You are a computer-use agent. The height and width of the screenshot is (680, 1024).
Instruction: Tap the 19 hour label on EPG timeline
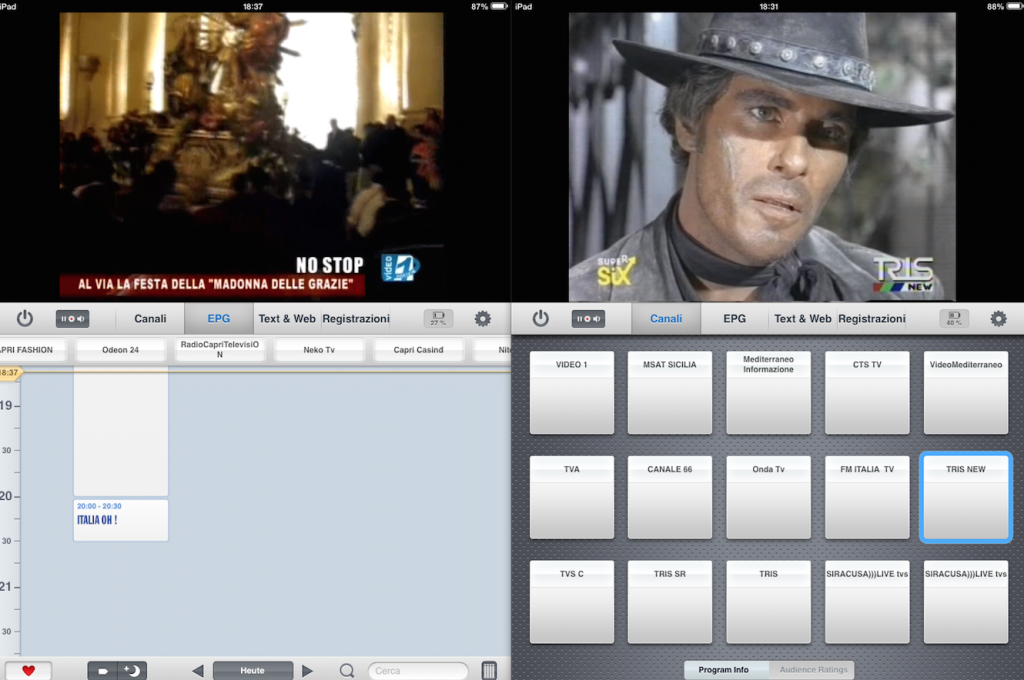[7, 406]
